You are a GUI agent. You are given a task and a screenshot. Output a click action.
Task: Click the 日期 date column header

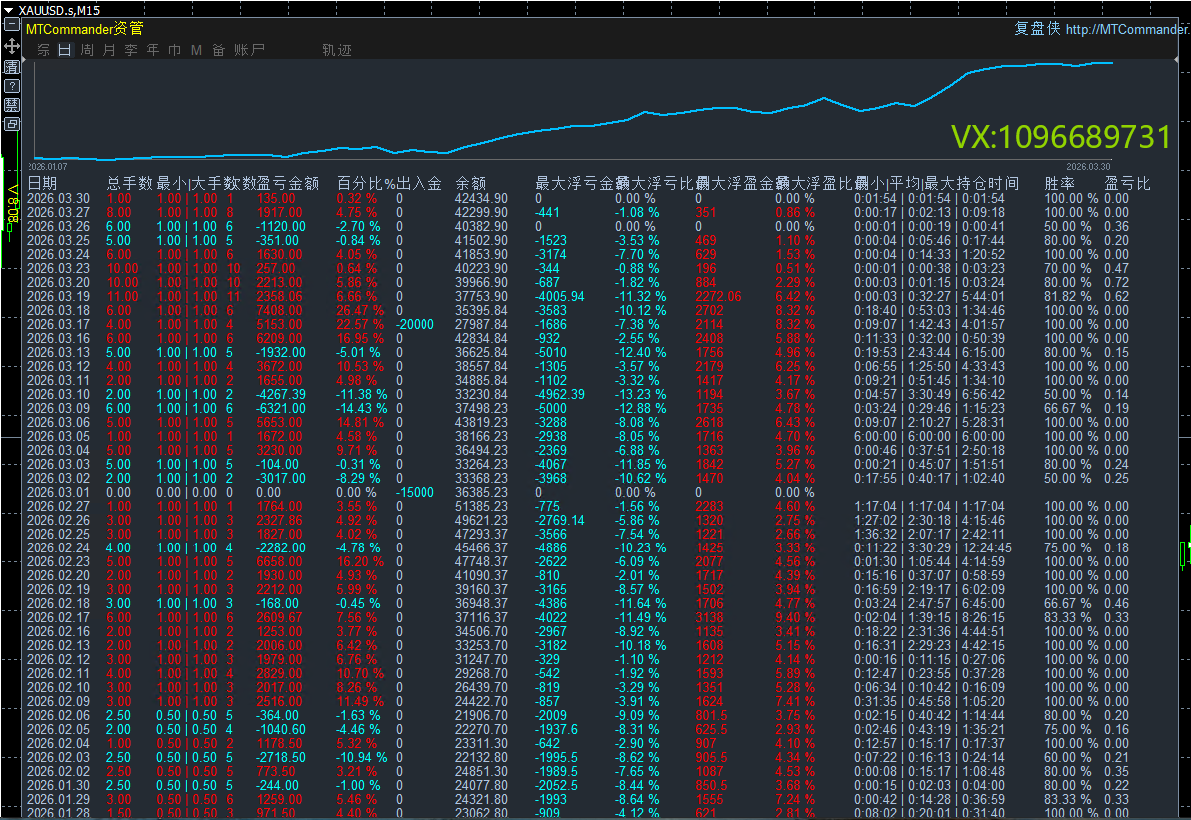point(42,184)
